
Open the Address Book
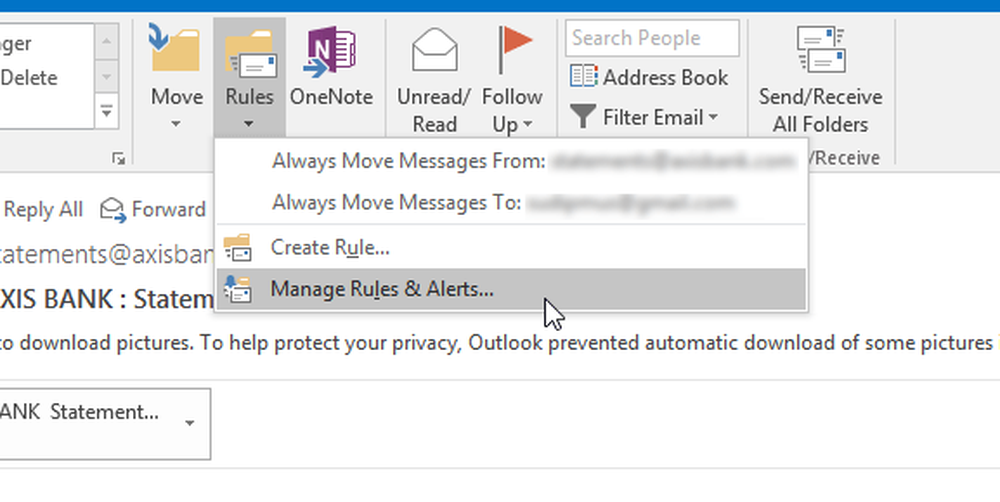649,77
